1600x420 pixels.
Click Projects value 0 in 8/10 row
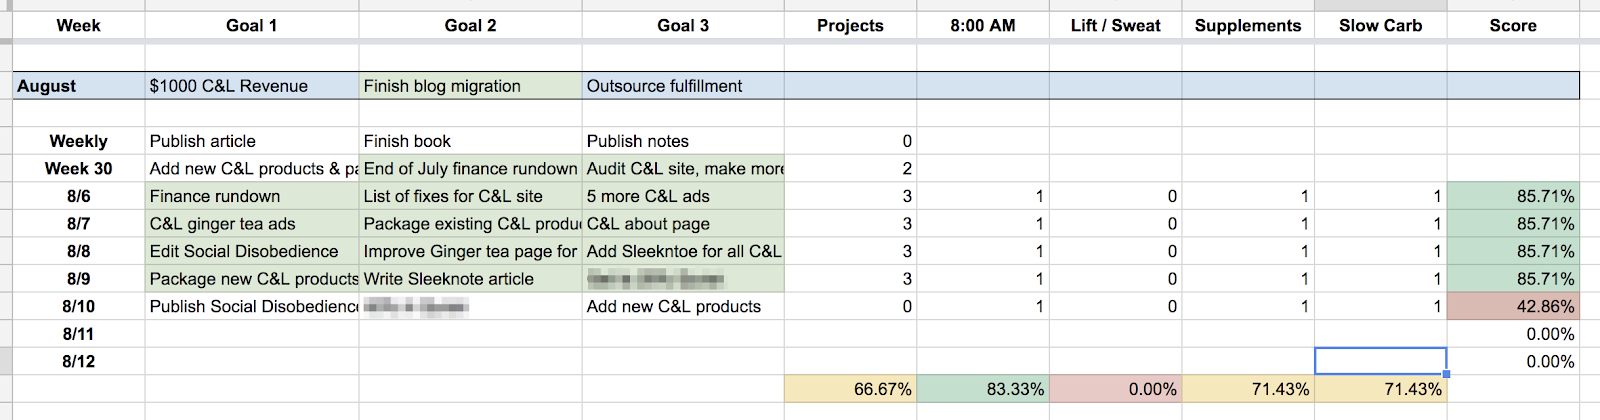click(x=850, y=306)
